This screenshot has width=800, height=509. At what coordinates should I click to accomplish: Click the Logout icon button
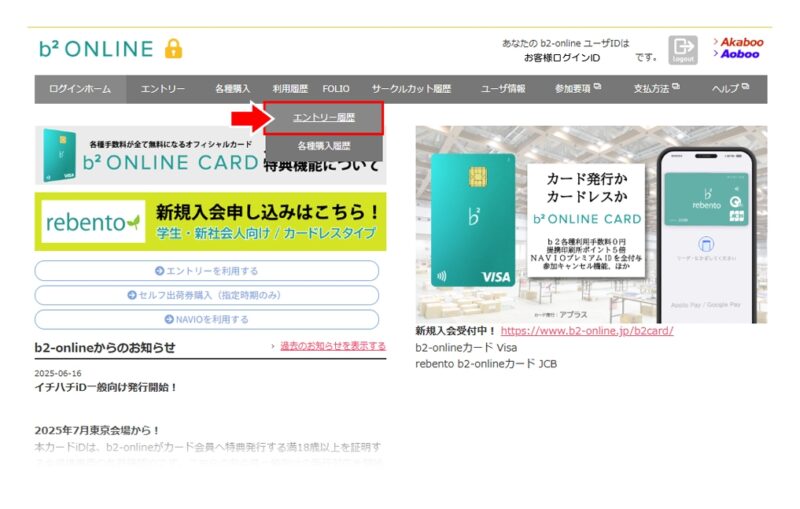pyautogui.click(x=683, y=50)
